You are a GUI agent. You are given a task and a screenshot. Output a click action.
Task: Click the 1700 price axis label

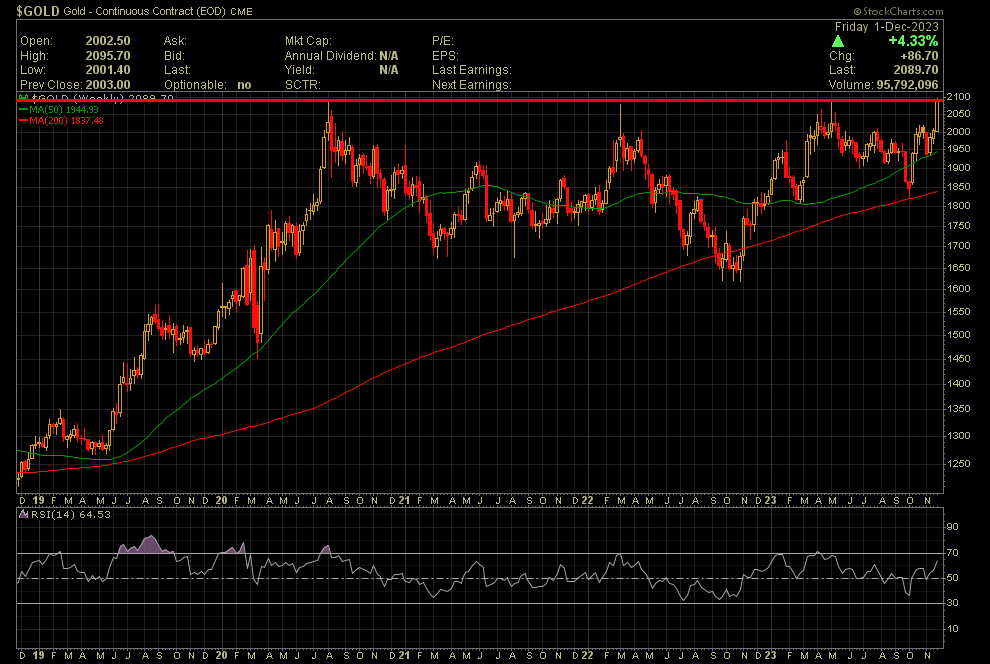point(958,246)
